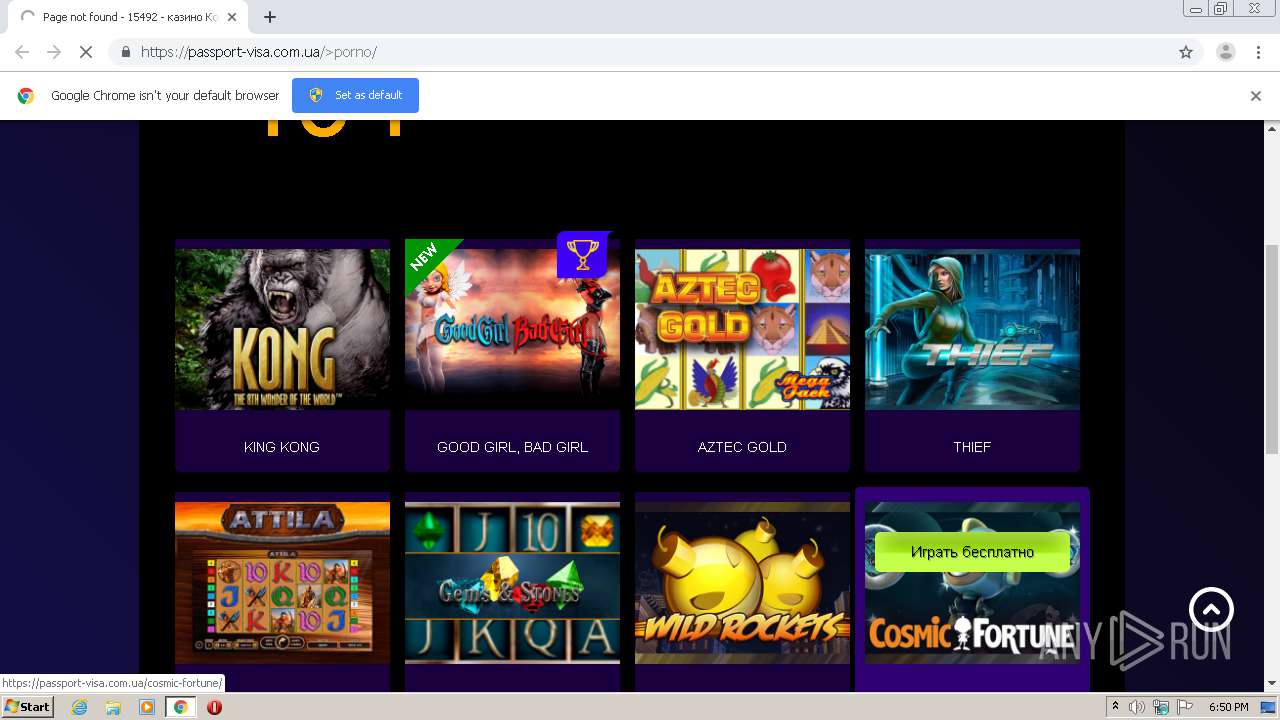
Task: Open the media player taskbar icon
Action: pyautogui.click(x=147, y=707)
